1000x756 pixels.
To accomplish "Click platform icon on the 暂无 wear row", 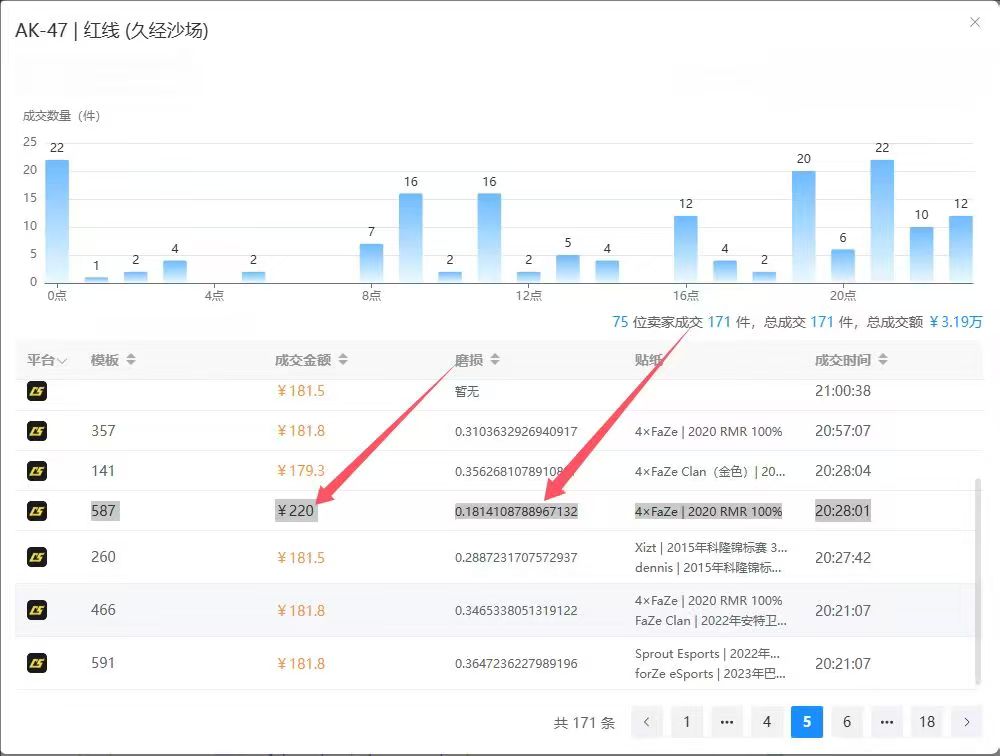I will [x=37, y=391].
